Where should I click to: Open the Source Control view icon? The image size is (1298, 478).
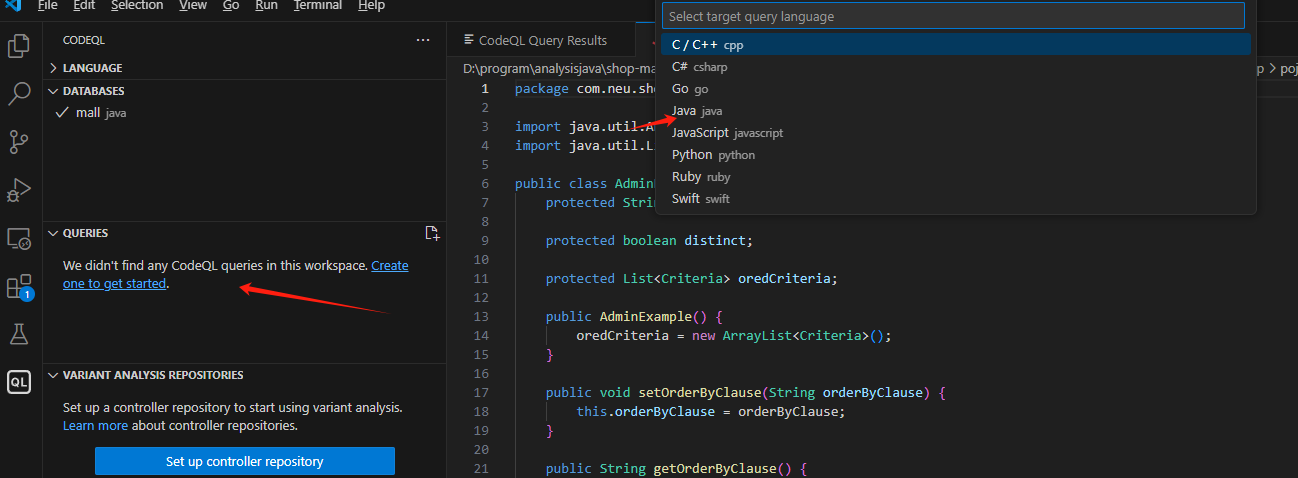click(x=19, y=142)
